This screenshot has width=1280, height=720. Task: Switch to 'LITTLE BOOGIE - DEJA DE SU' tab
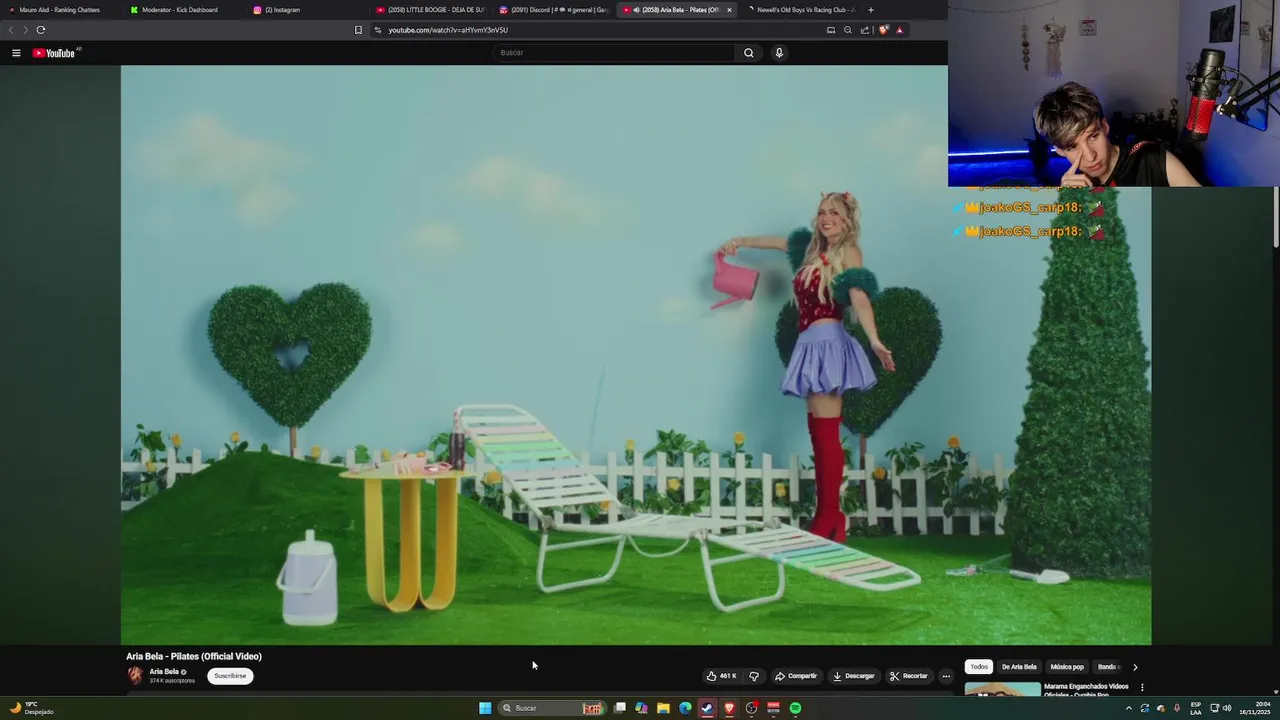[430, 10]
